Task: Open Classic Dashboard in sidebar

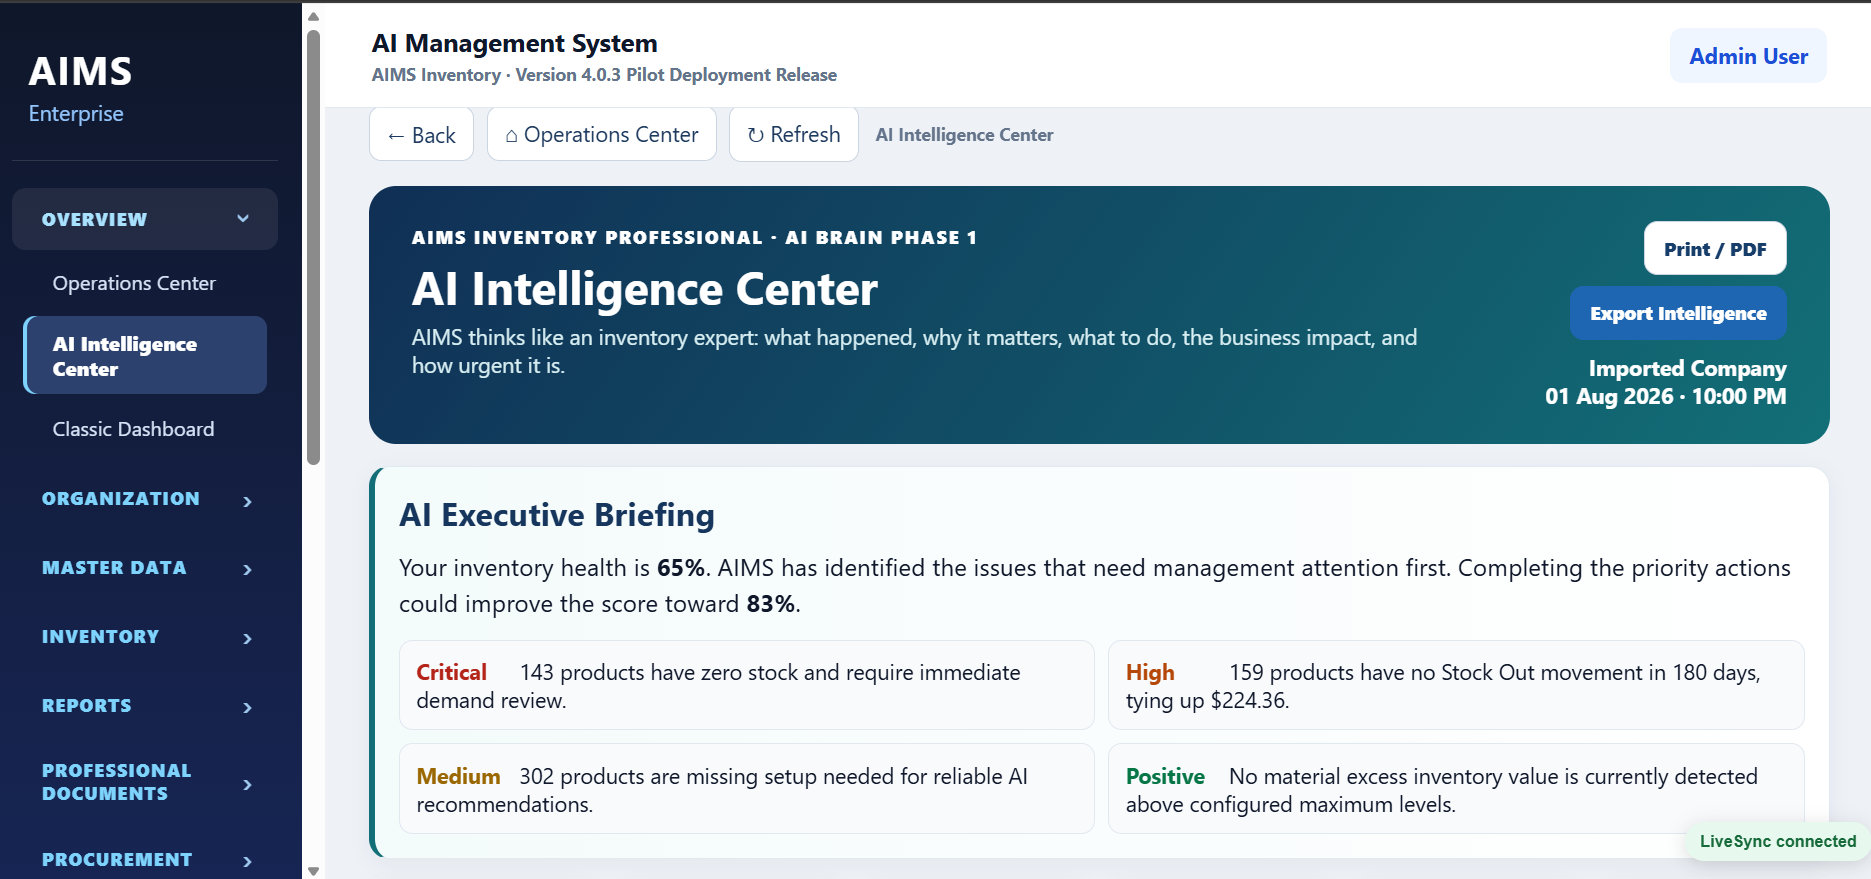Action: (133, 429)
